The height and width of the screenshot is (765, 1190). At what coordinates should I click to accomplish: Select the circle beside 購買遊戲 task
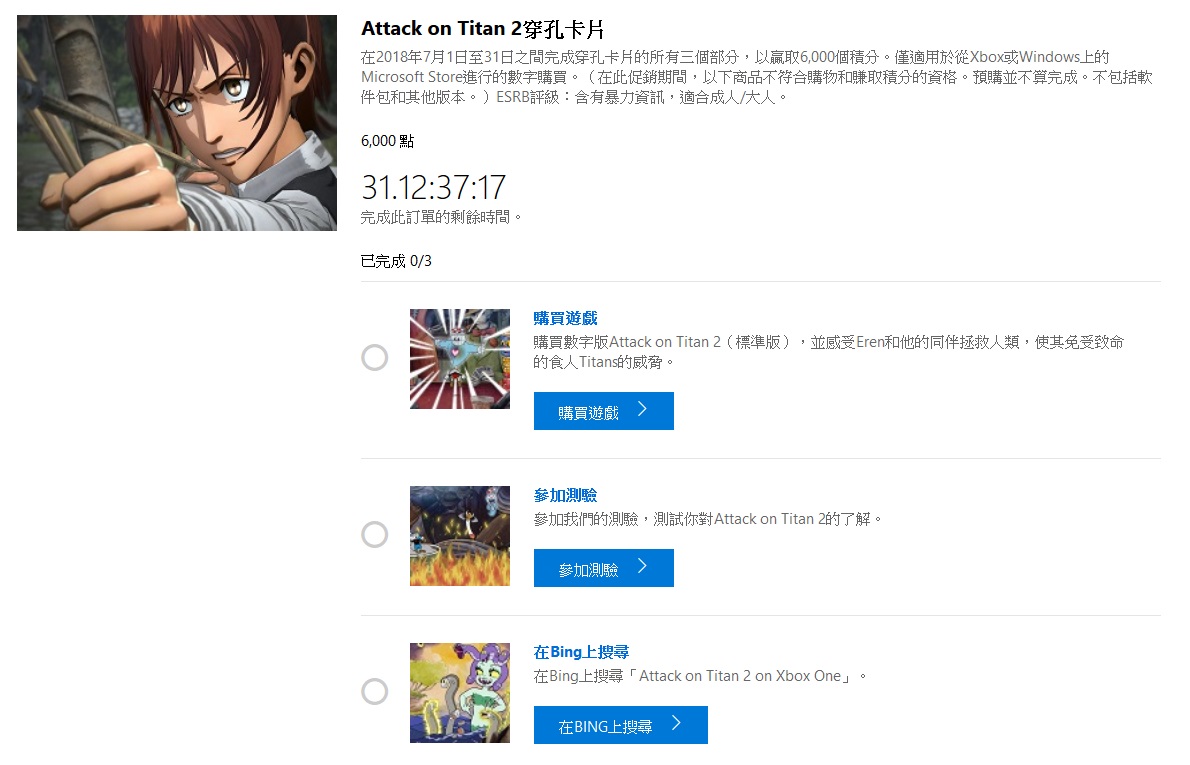pos(374,357)
